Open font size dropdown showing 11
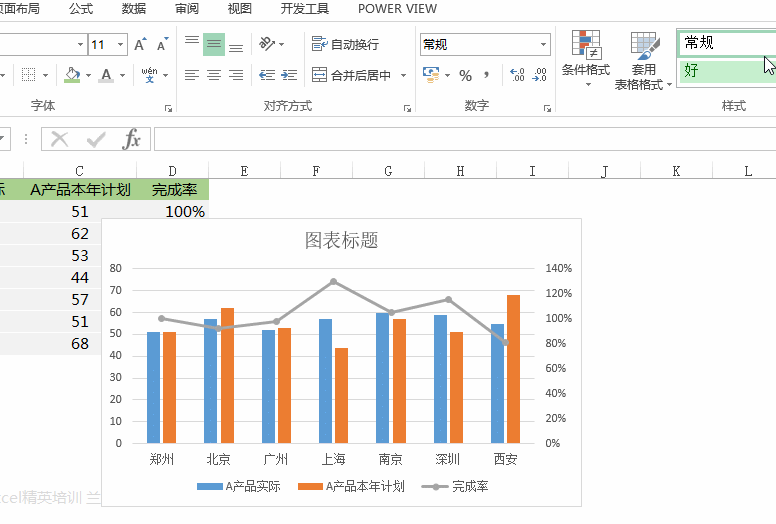This screenshot has width=776, height=524. 120,45
